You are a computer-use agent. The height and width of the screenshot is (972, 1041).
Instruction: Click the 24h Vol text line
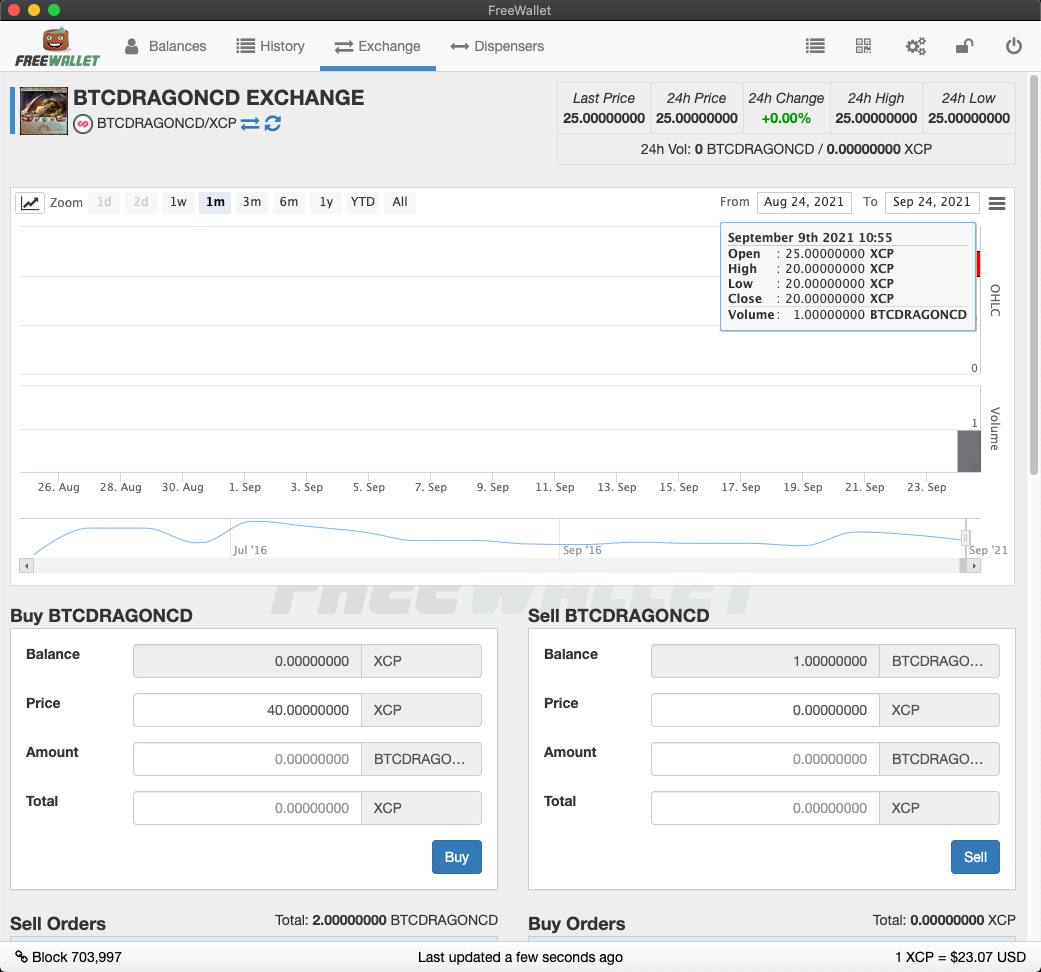tap(786, 149)
